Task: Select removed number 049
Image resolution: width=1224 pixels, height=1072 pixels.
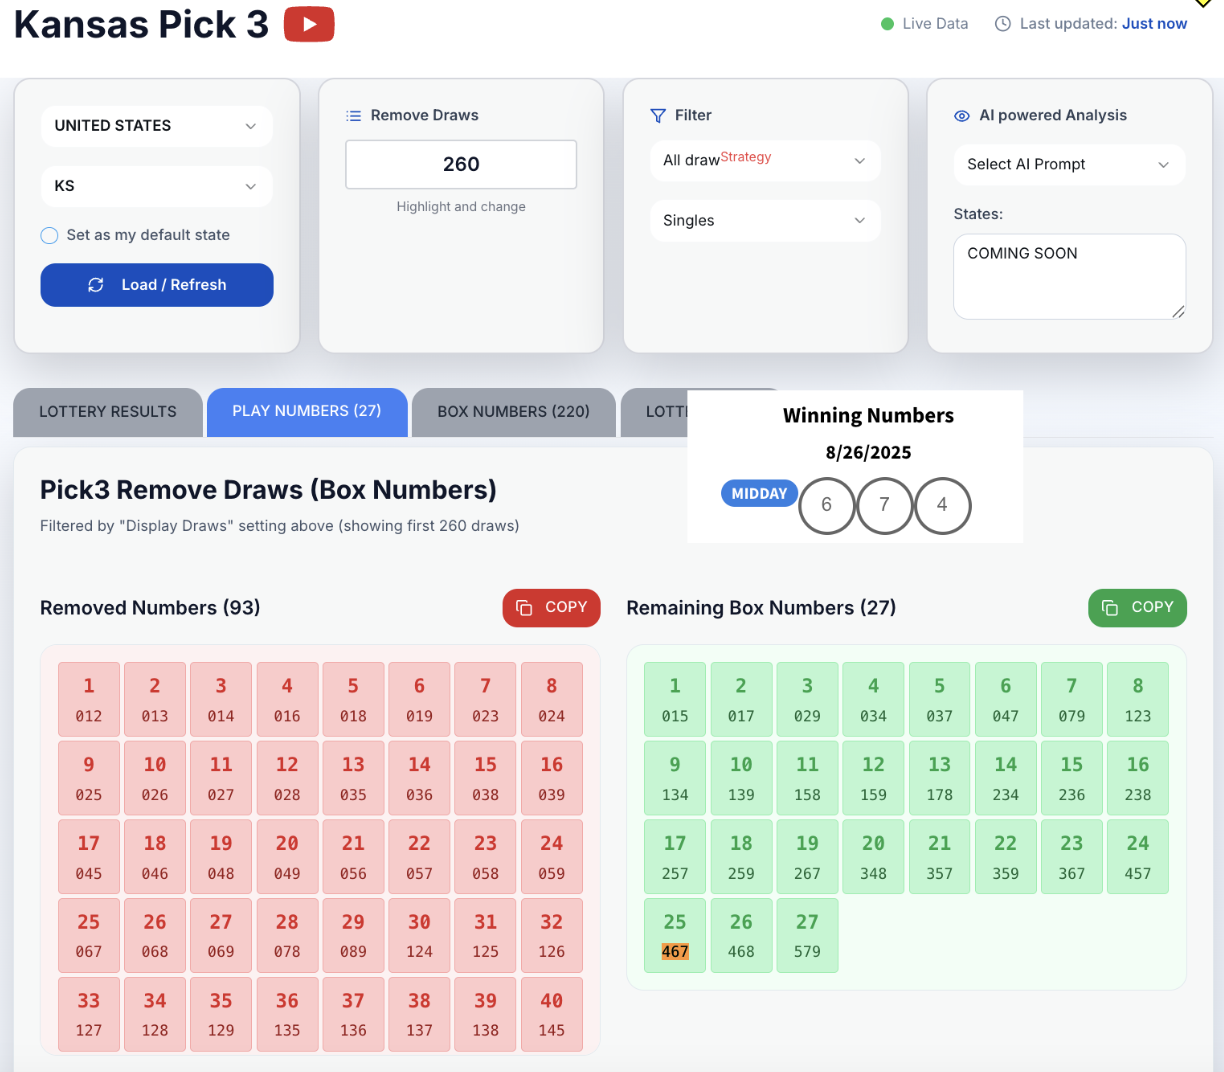Action: (287, 858)
